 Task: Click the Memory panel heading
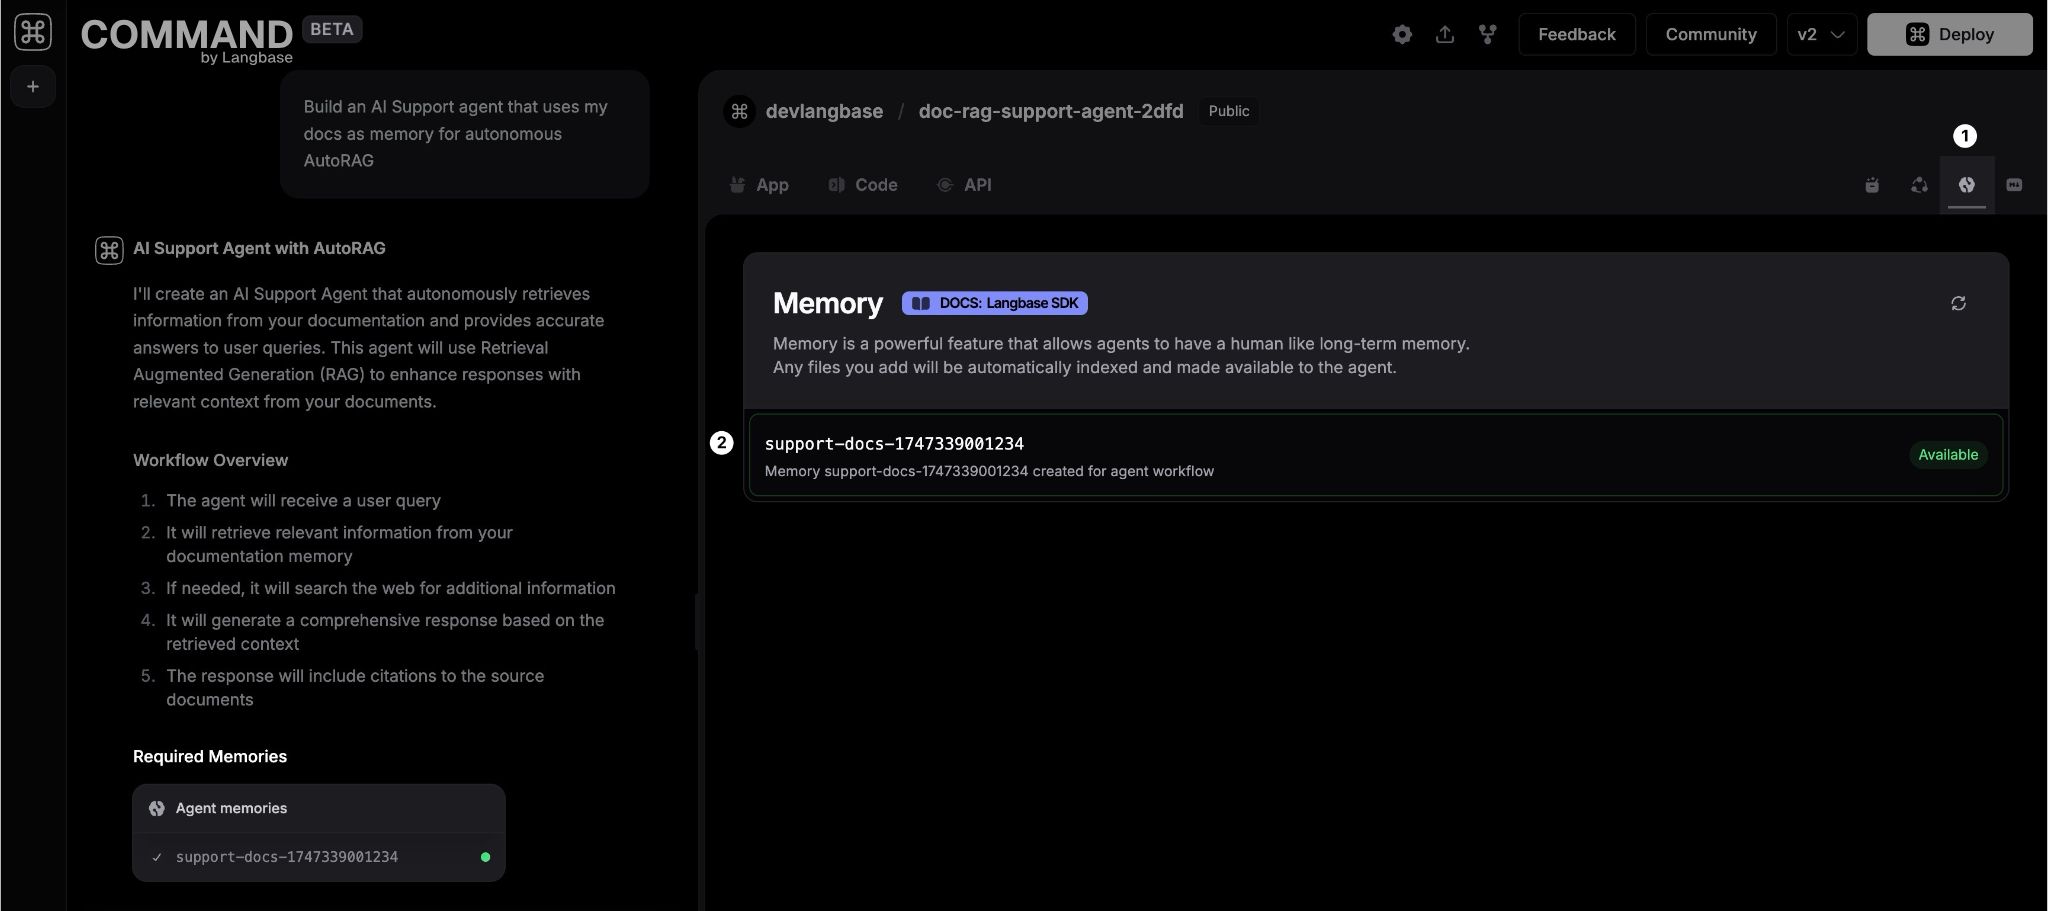(x=828, y=303)
